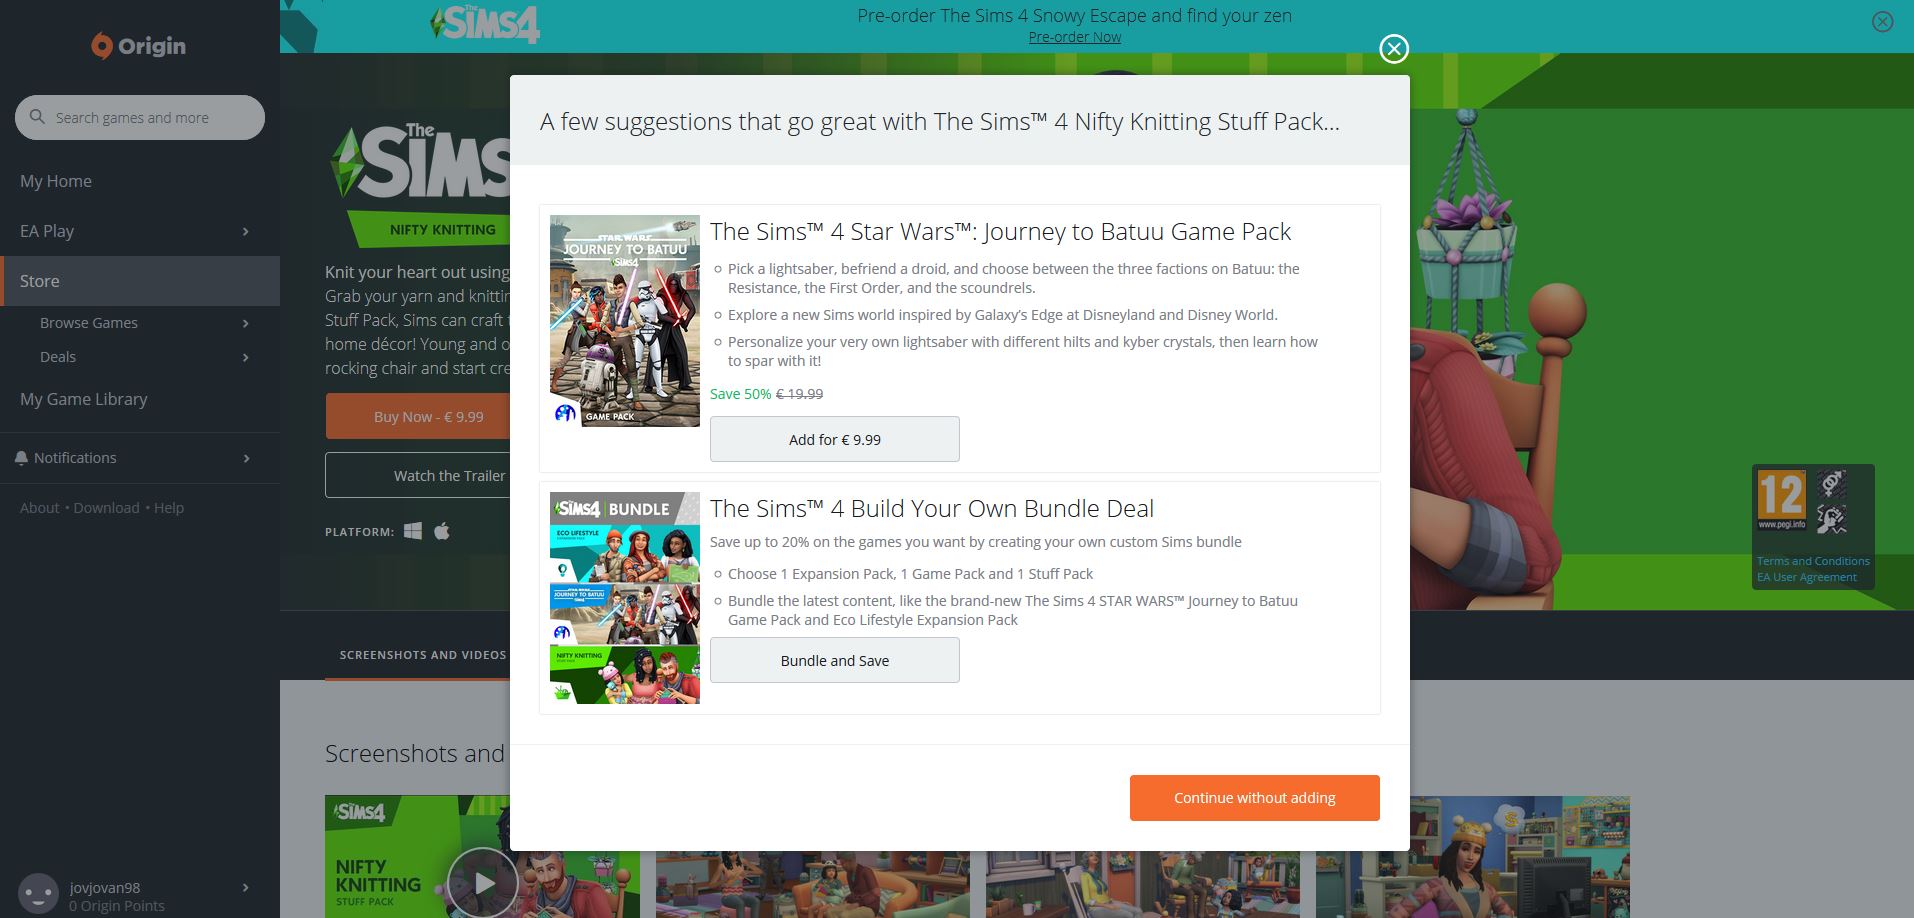Open the Journey to Batuu cover thumbnail
This screenshot has height=918, width=1914.
[x=625, y=321]
